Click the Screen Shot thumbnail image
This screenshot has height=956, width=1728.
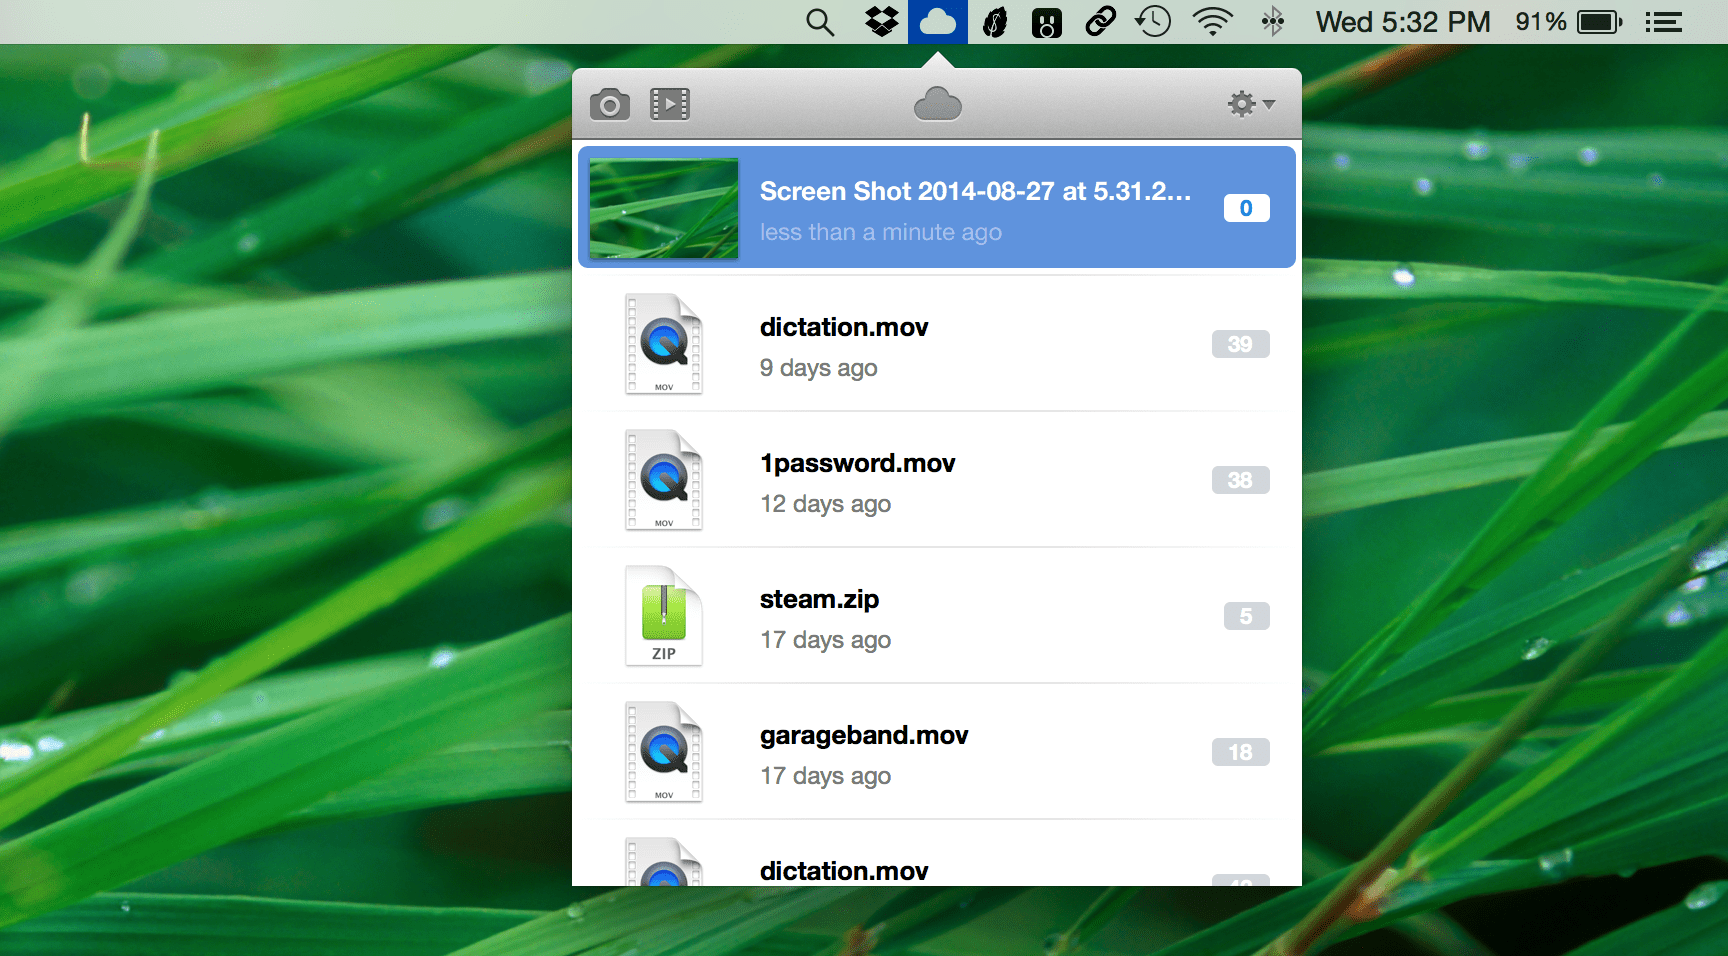[x=663, y=207]
